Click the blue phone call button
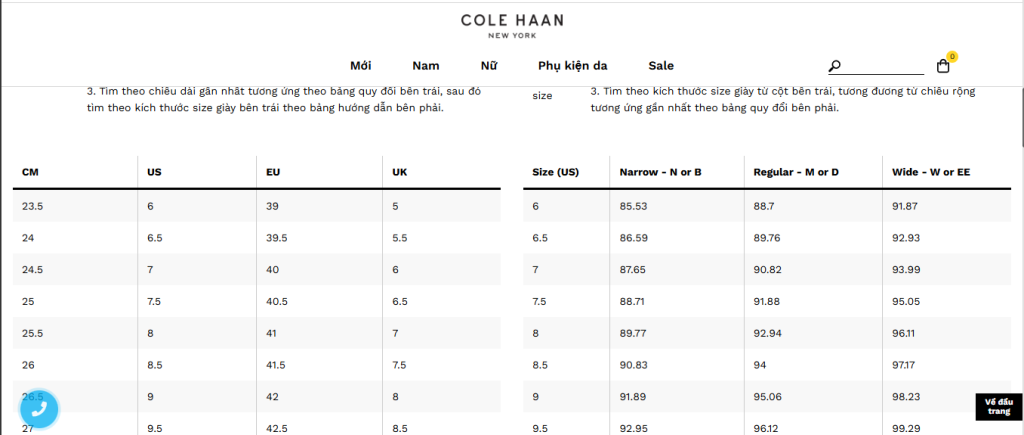The image size is (1024, 435). 39,409
